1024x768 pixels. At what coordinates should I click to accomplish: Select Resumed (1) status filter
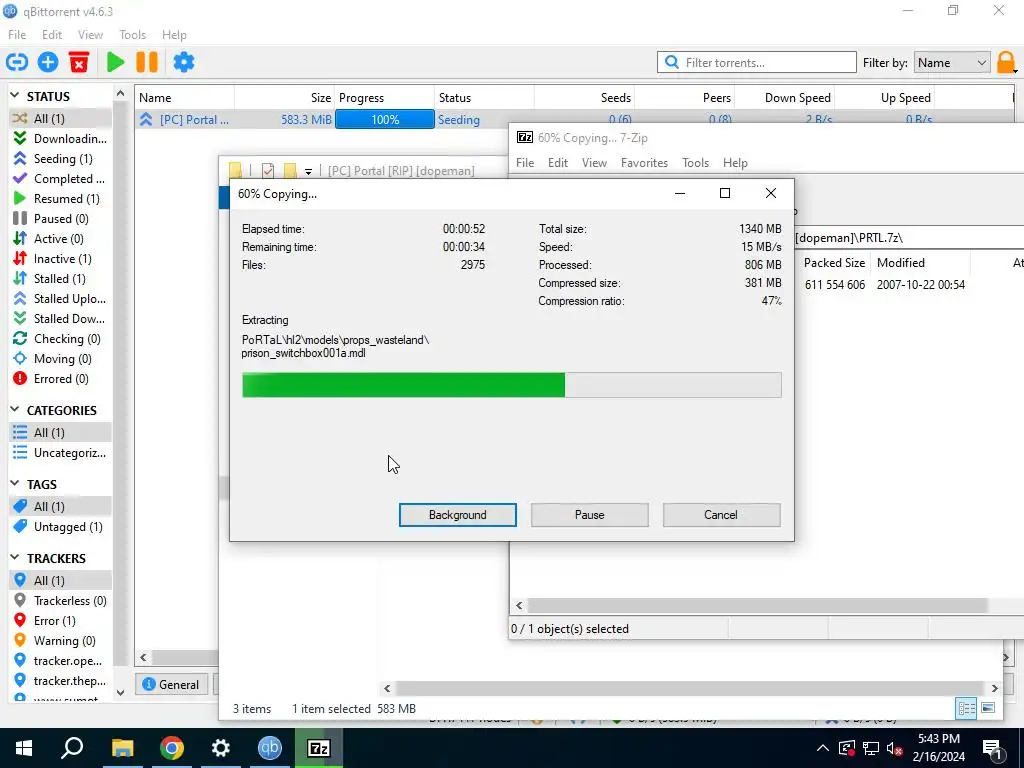coord(60,199)
